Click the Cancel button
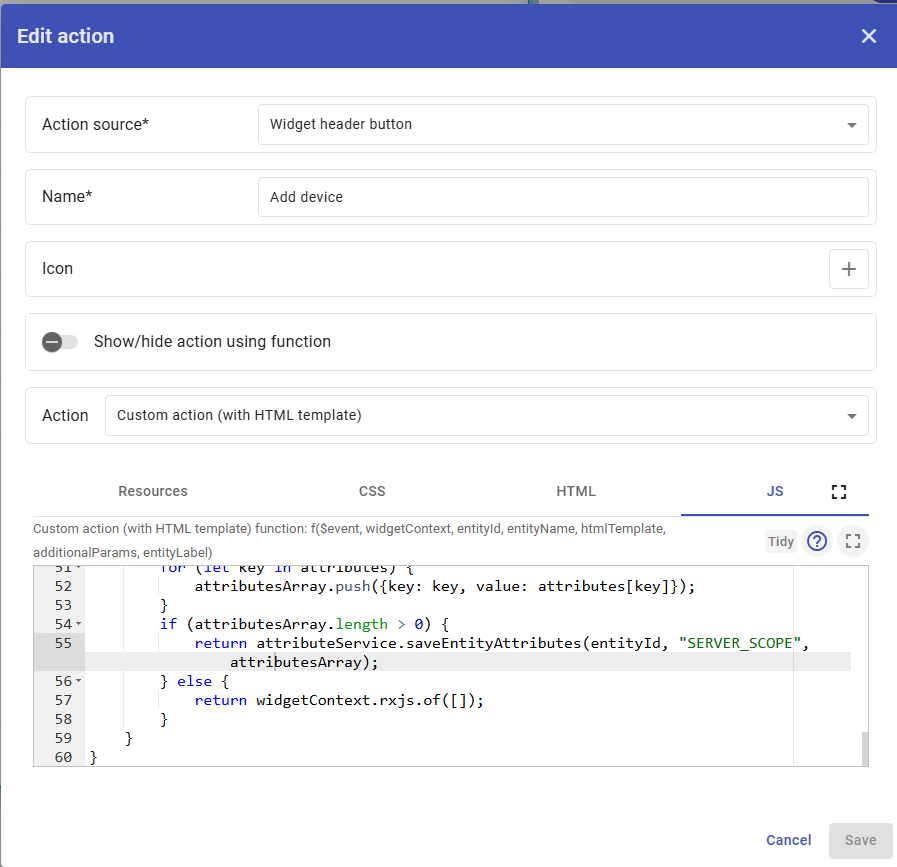897x867 pixels. click(x=788, y=840)
